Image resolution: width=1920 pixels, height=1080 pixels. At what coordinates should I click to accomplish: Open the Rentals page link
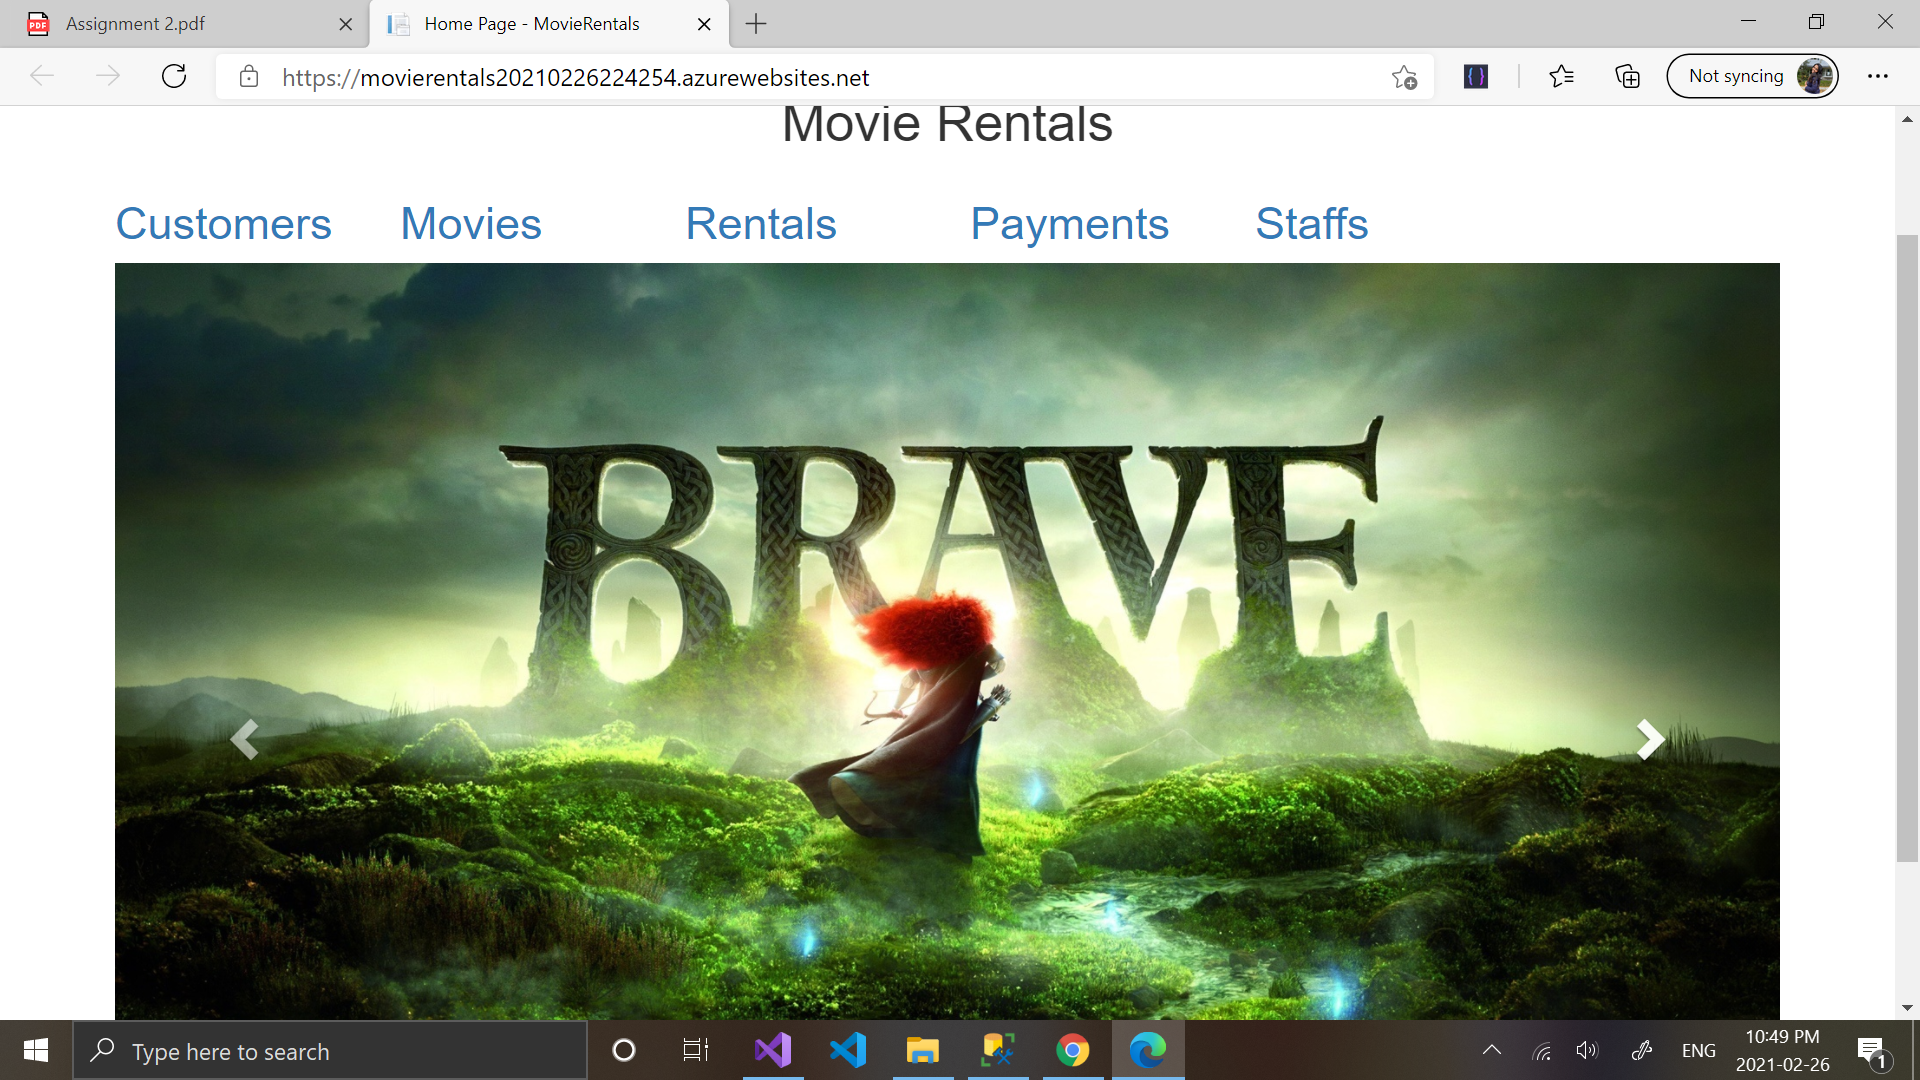(761, 224)
